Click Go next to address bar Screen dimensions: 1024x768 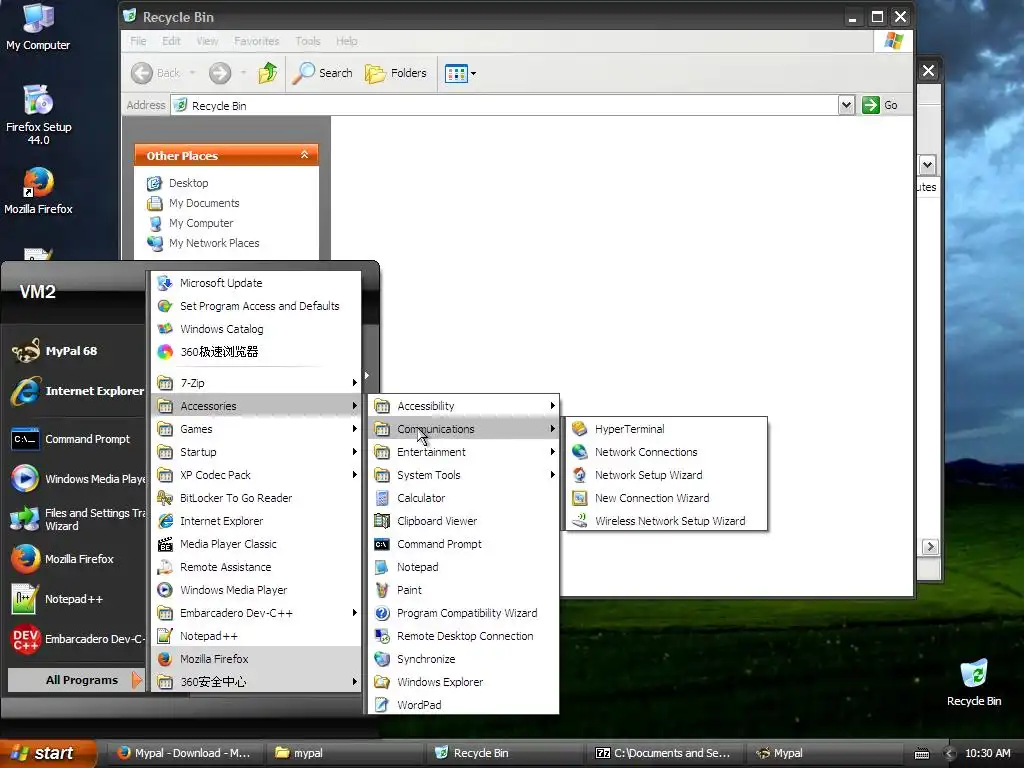880,105
